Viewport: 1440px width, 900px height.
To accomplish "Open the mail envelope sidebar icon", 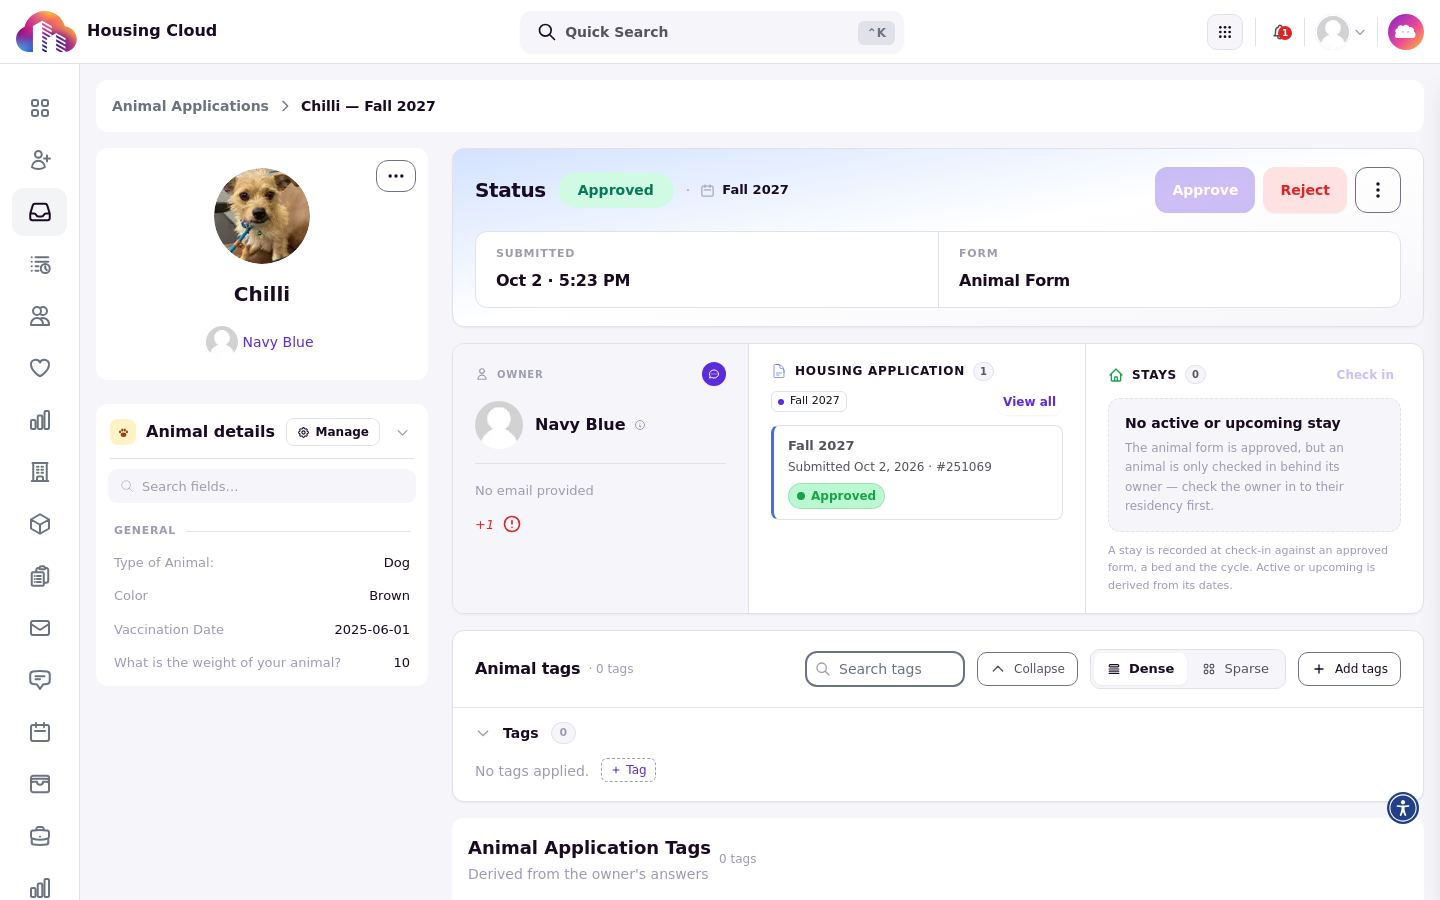I will (x=40, y=628).
